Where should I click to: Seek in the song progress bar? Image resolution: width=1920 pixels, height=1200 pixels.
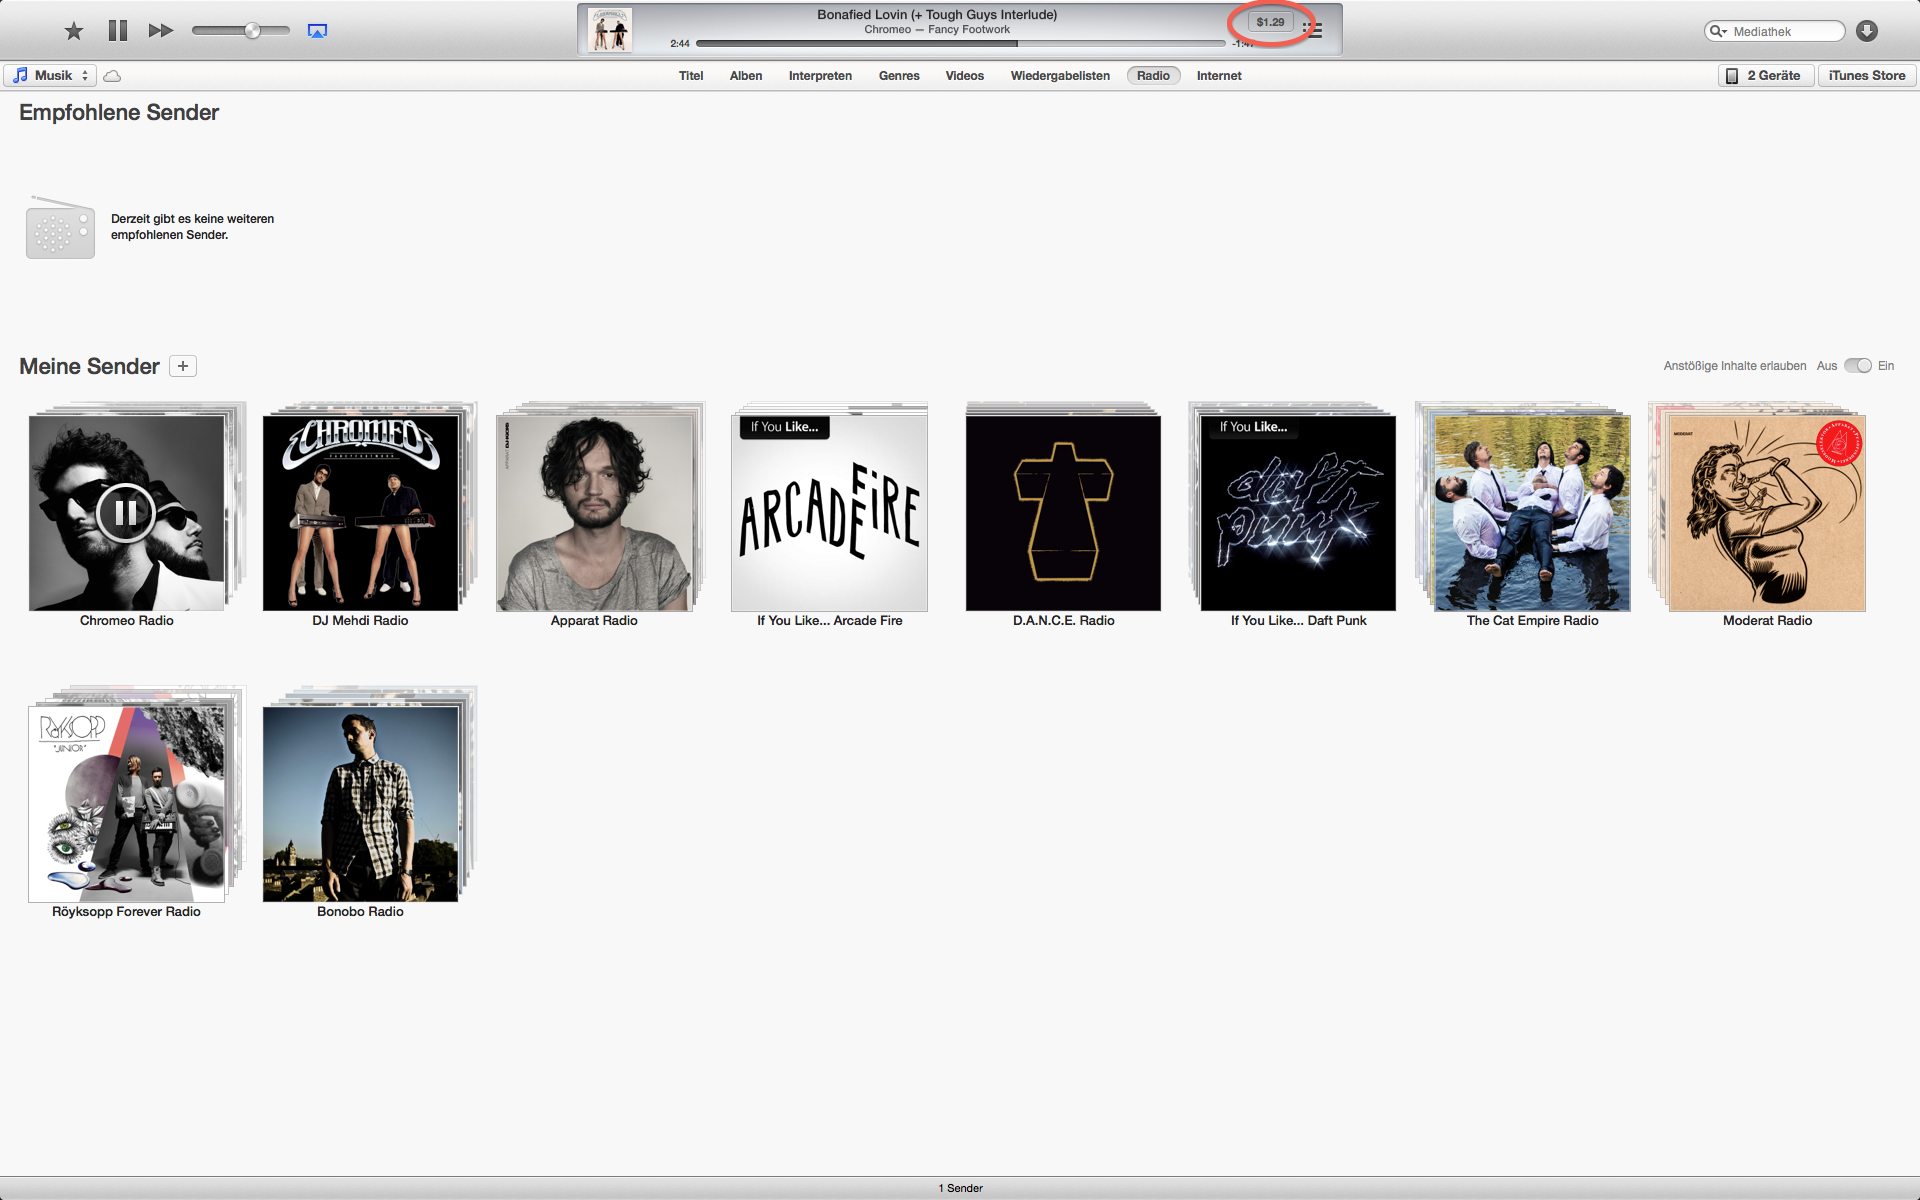[960, 44]
